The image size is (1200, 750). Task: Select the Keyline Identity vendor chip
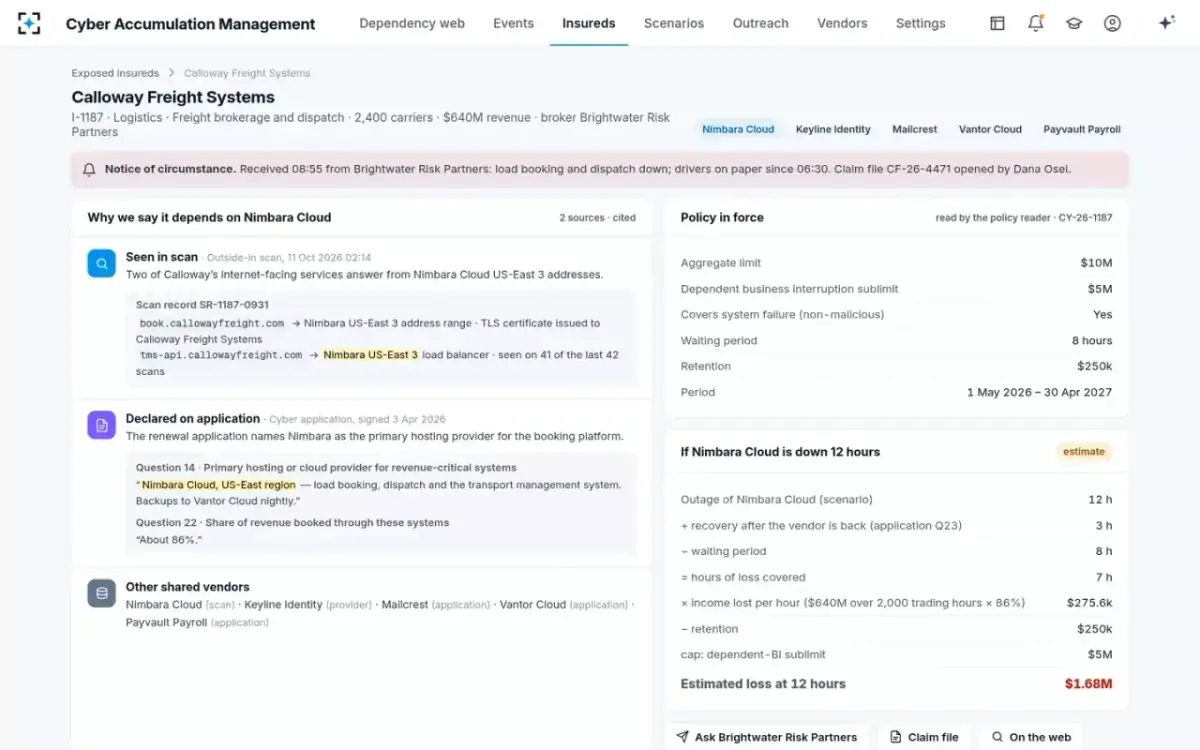(x=833, y=129)
